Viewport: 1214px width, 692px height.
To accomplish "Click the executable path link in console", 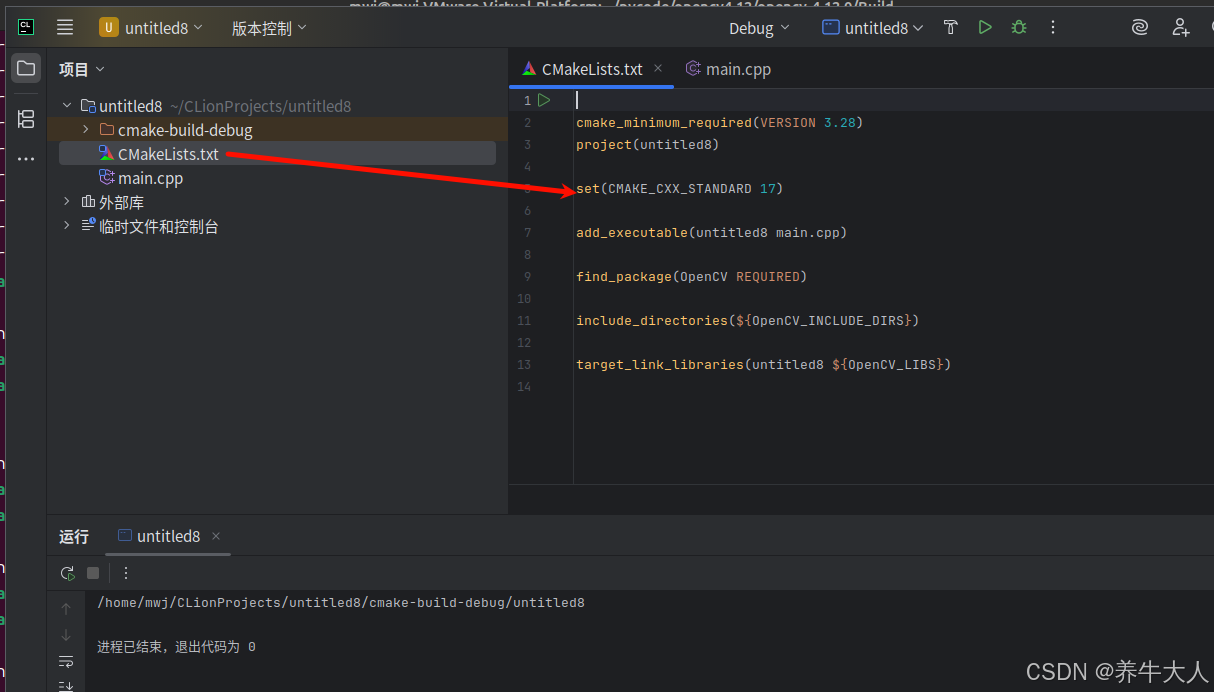I will tap(341, 603).
